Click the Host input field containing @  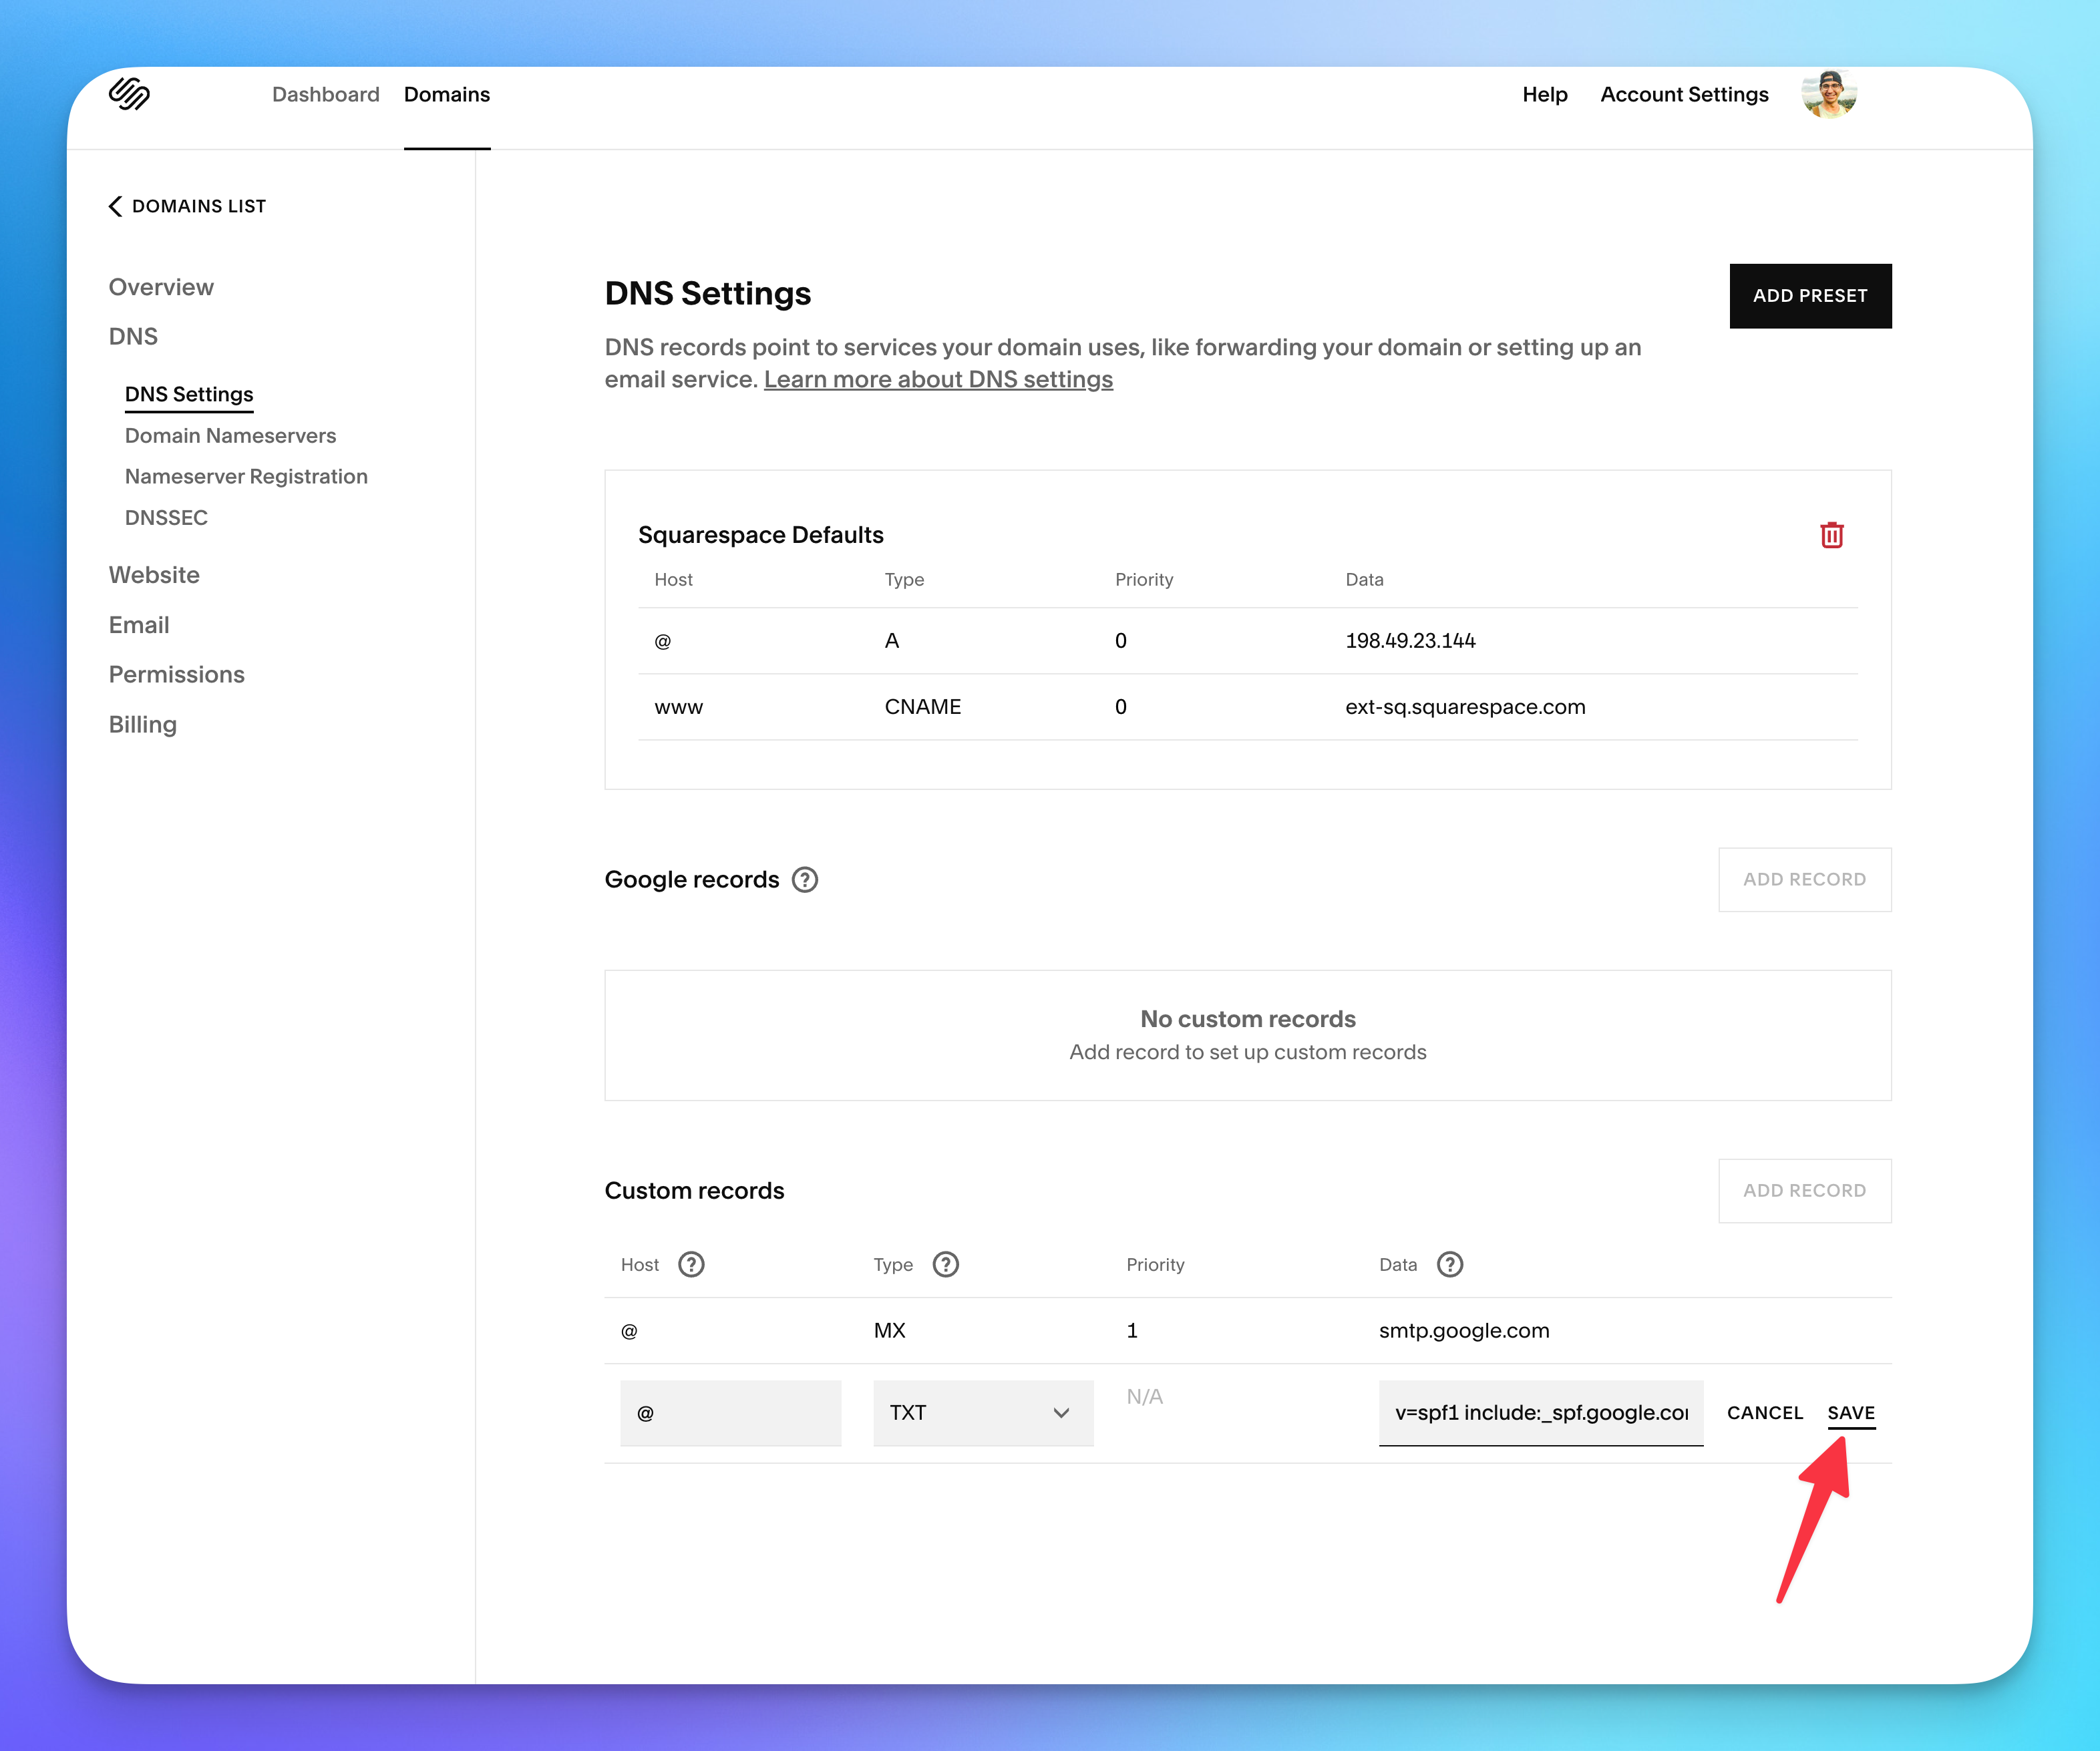[x=730, y=1413]
